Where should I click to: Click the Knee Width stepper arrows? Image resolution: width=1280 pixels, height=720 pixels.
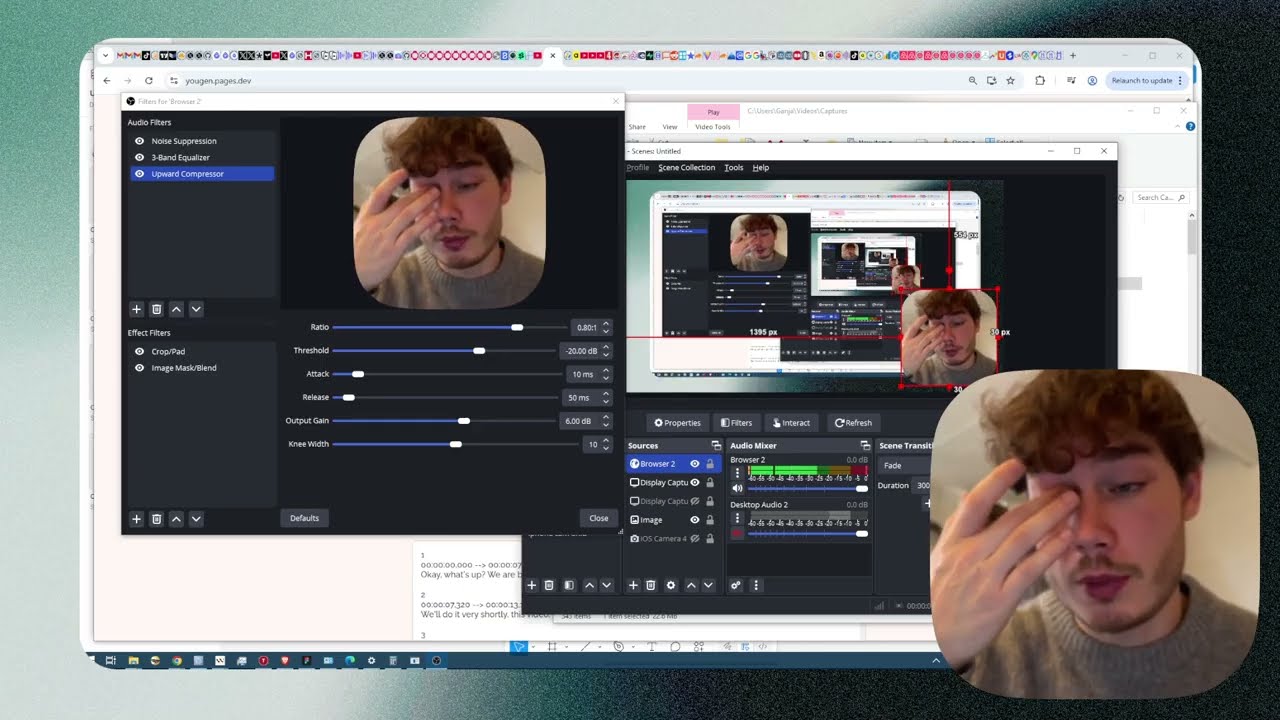tap(606, 444)
